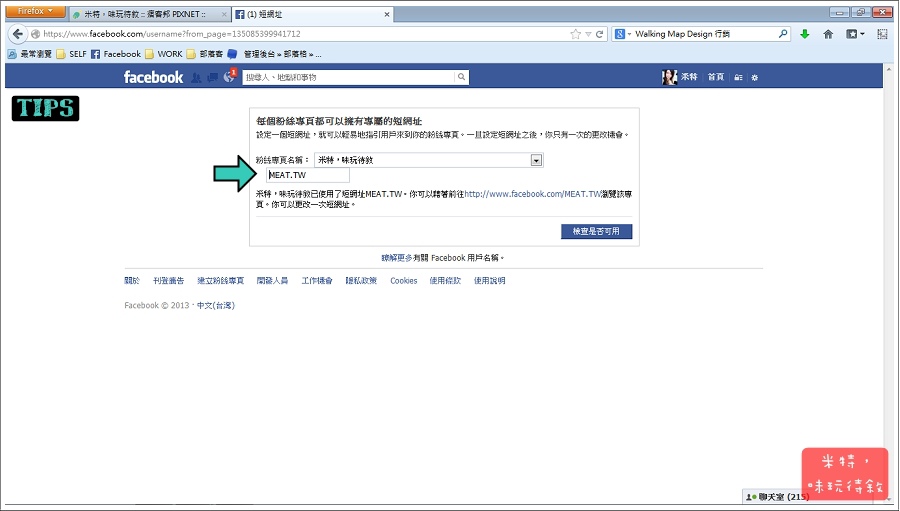Image resolution: width=900 pixels, height=511 pixels.
Task: Open the Facebook settings gear icon
Action: point(755,78)
